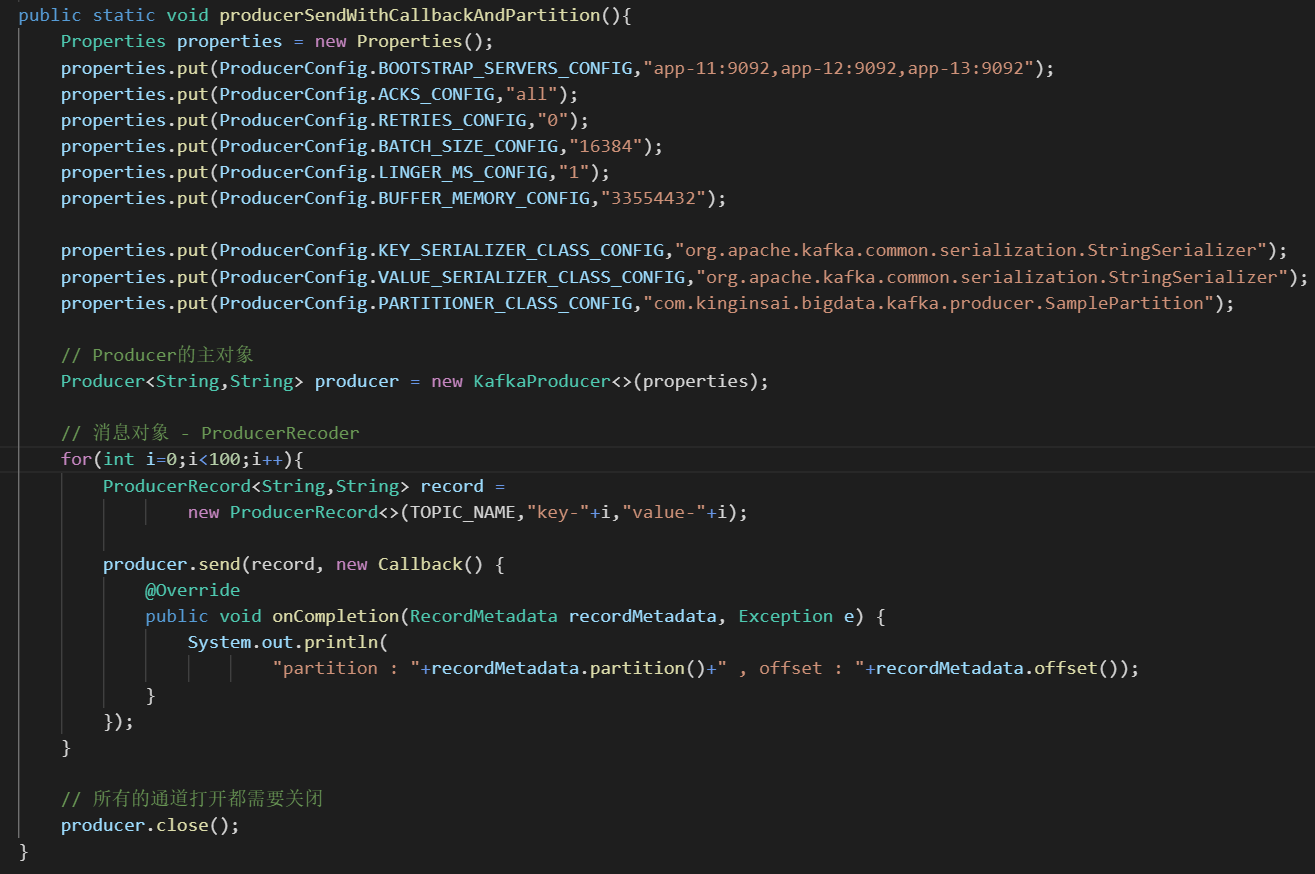Screen dimensions: 1315x874
Task: Click the @Override annotation
Action: click(192, 590)
